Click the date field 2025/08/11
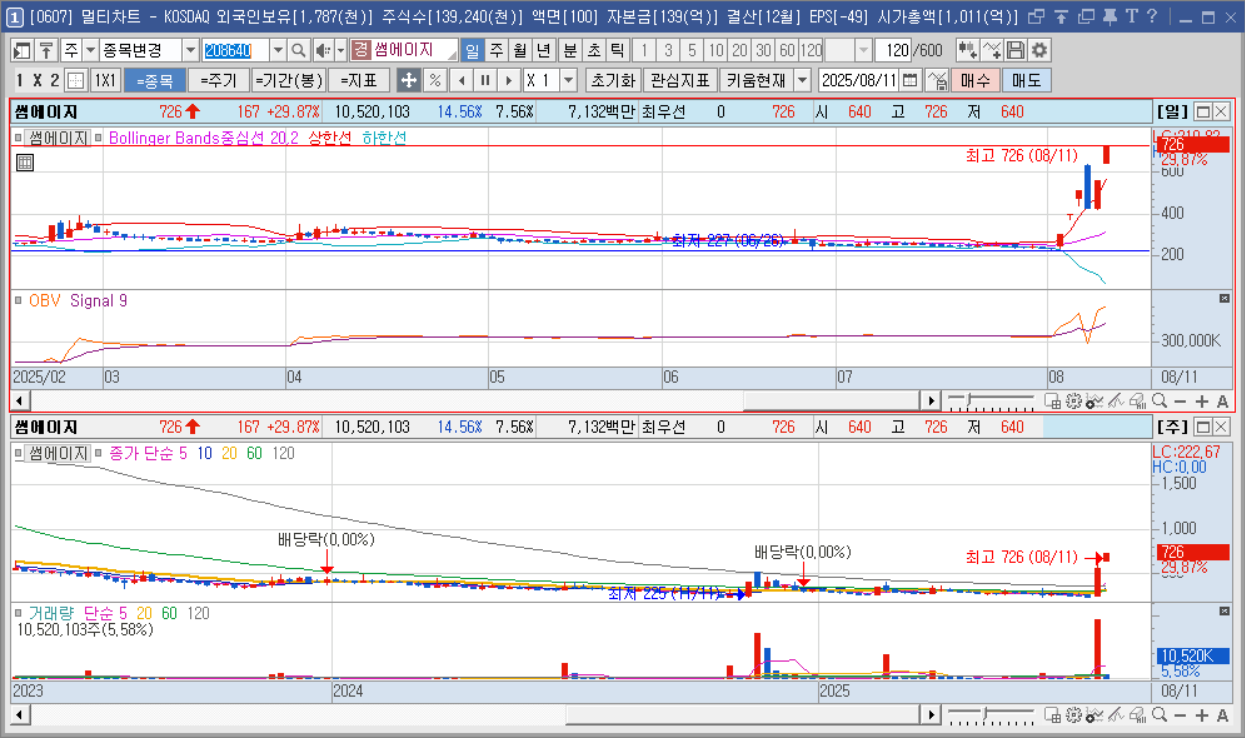The height and width of the screenshot is (738, 1245). tap(859, 80)
